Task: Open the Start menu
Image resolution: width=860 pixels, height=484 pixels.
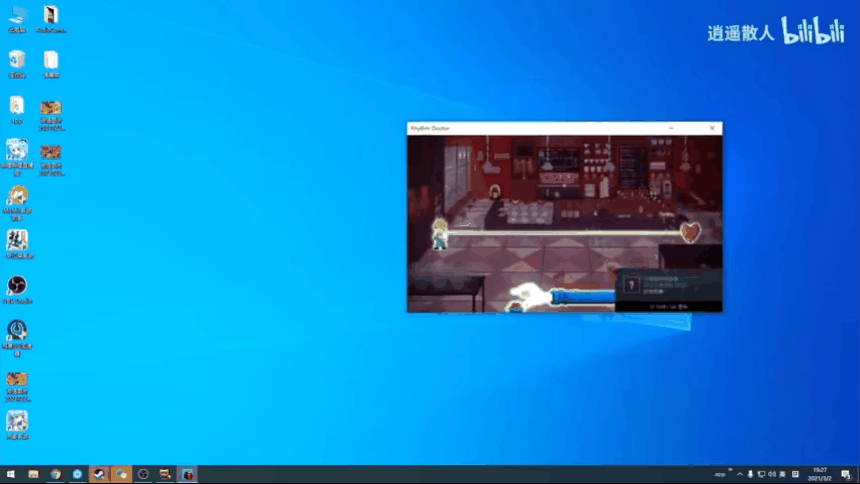Action: coord(10,474)
